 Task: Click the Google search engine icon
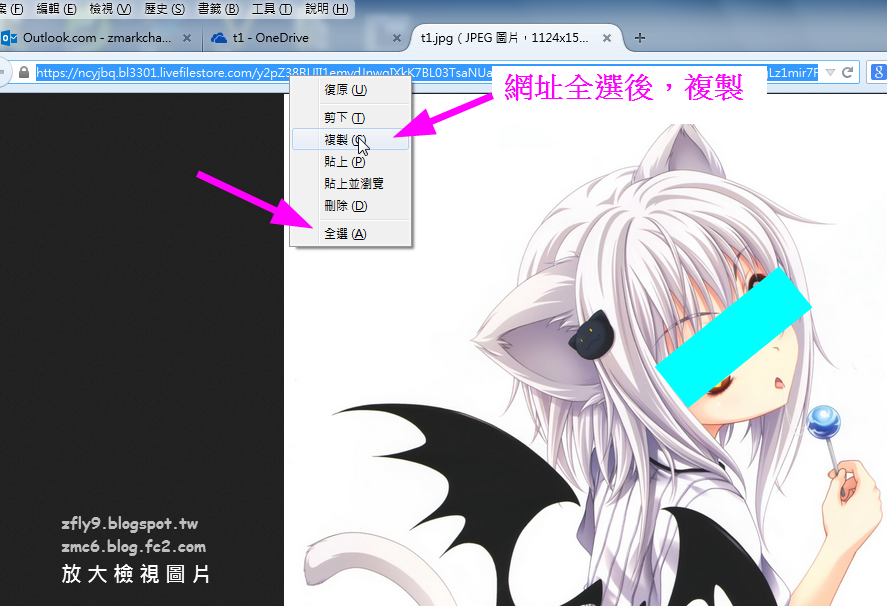tap(879, 72)
